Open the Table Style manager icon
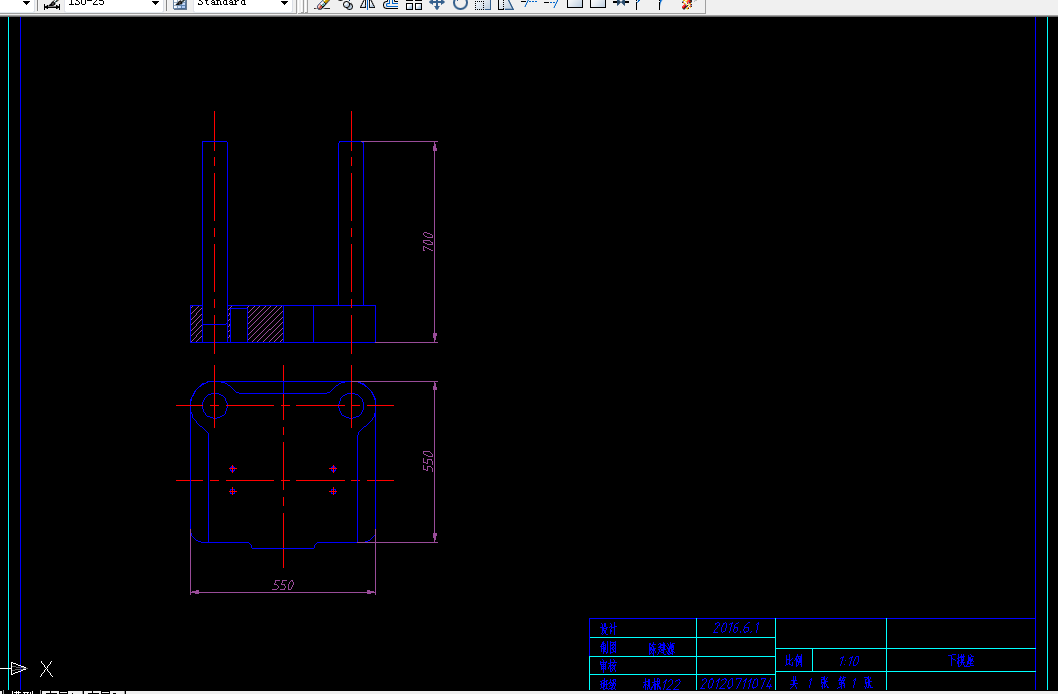 point(180,4)
